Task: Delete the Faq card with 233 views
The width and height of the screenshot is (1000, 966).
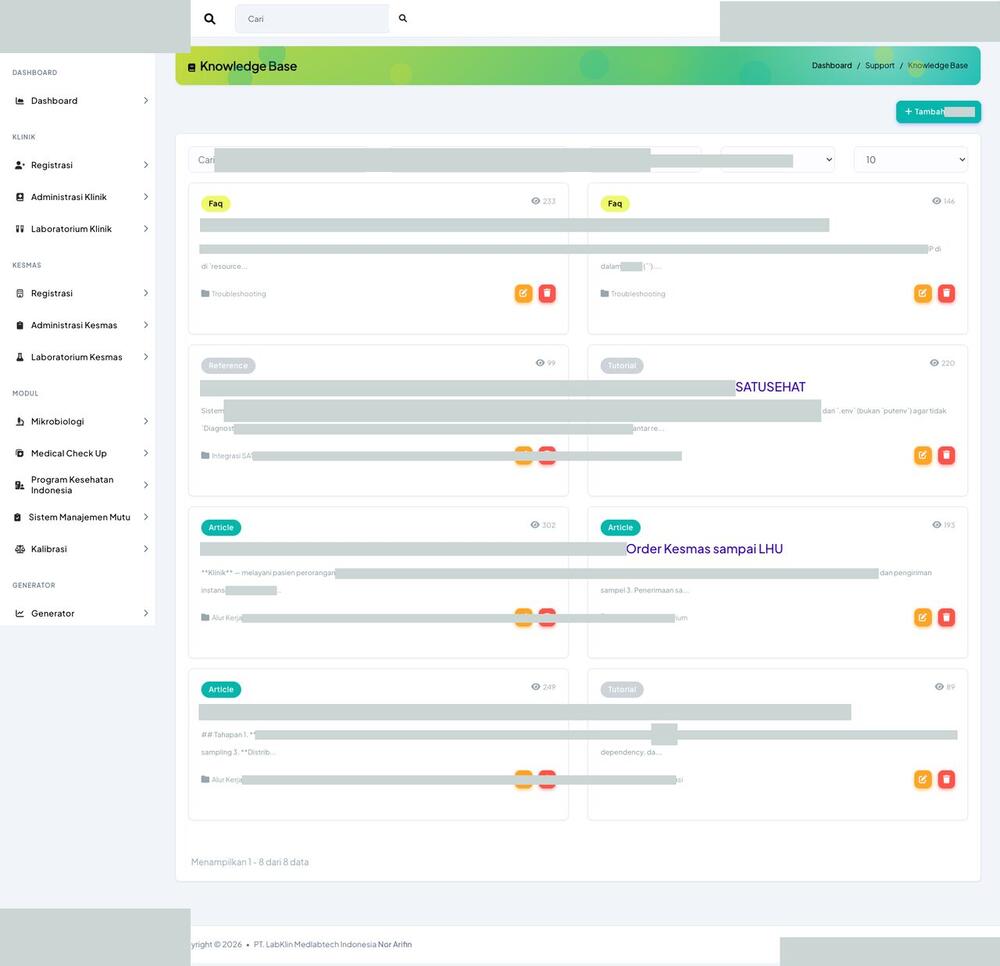Action: pyautogui.click(x=547, y=293)
